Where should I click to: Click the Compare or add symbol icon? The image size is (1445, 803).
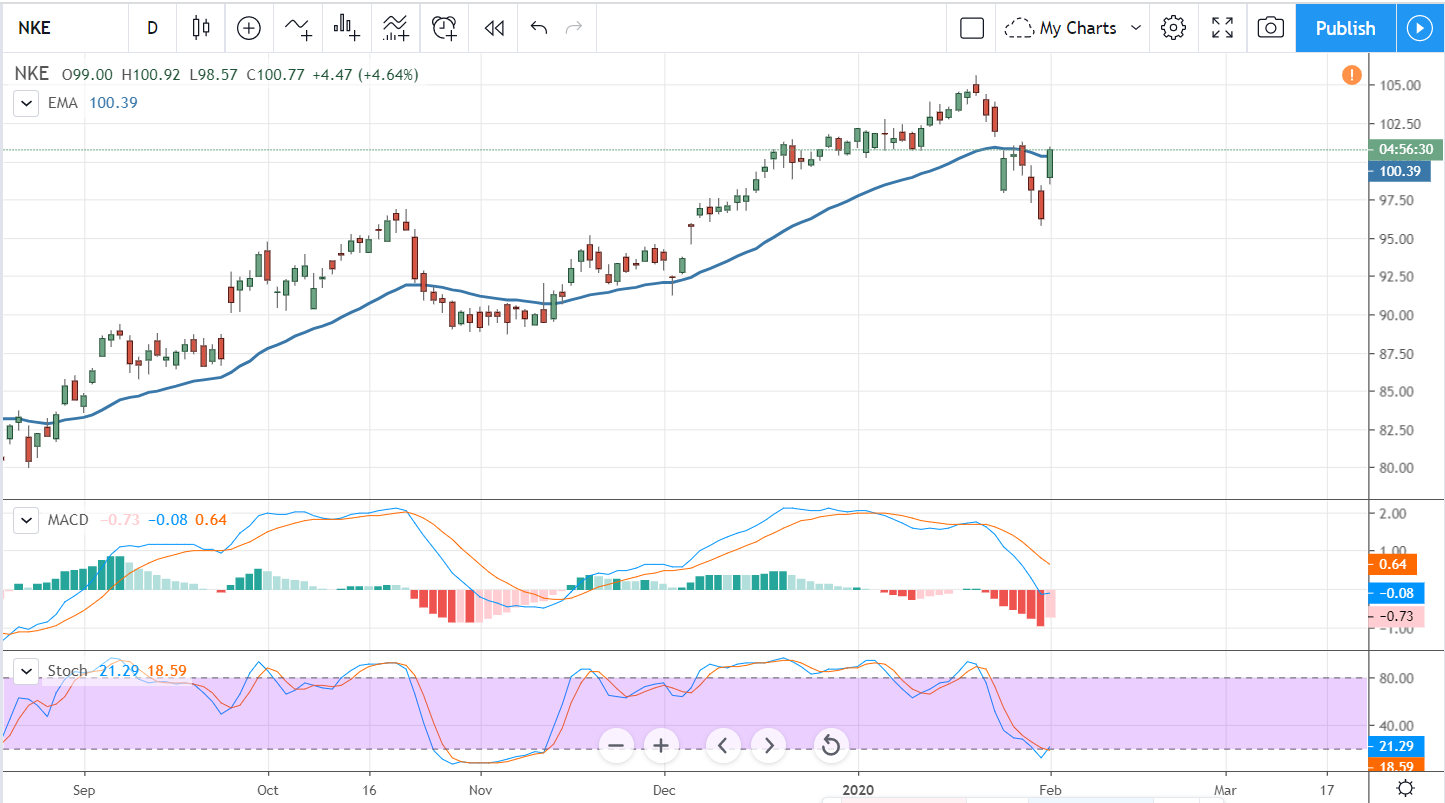[x=248, y=28]
